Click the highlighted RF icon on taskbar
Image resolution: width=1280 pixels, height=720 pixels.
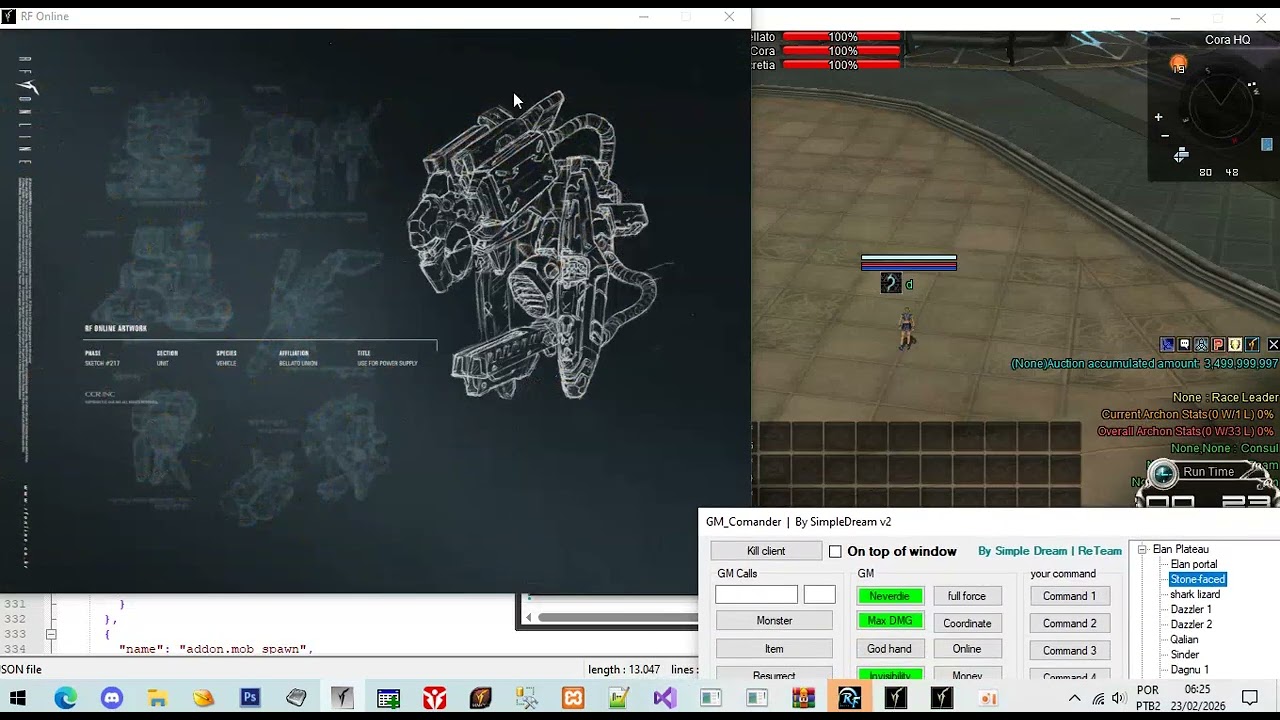[849, 698]
